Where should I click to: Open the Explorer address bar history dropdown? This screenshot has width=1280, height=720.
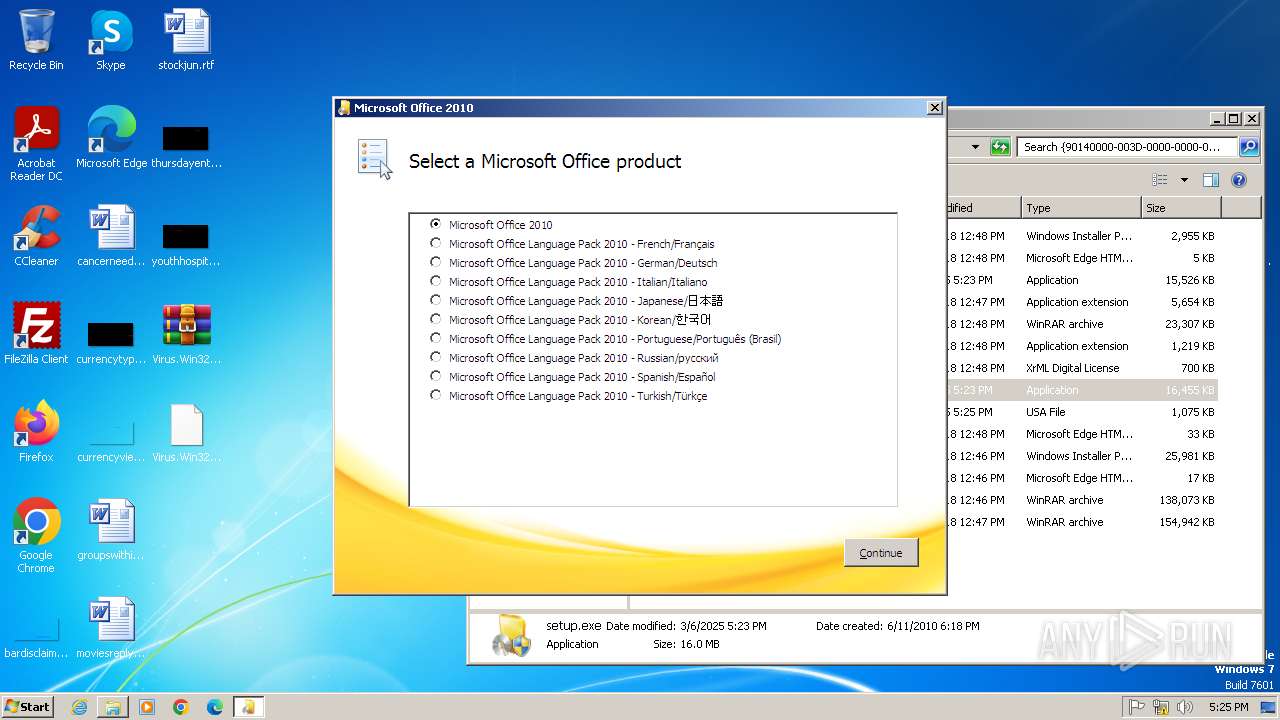pos(975,147)
